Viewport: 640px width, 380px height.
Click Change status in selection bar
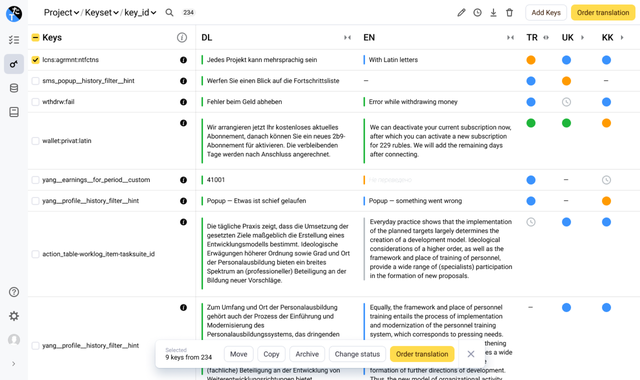(x=358, y=354)
